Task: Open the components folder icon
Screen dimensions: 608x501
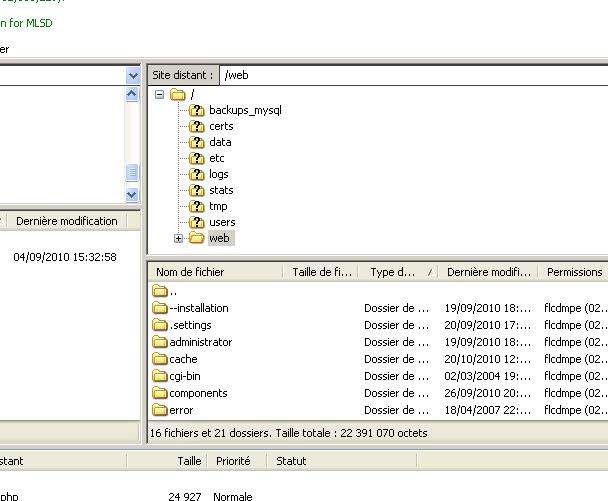Action: (160, 393)
